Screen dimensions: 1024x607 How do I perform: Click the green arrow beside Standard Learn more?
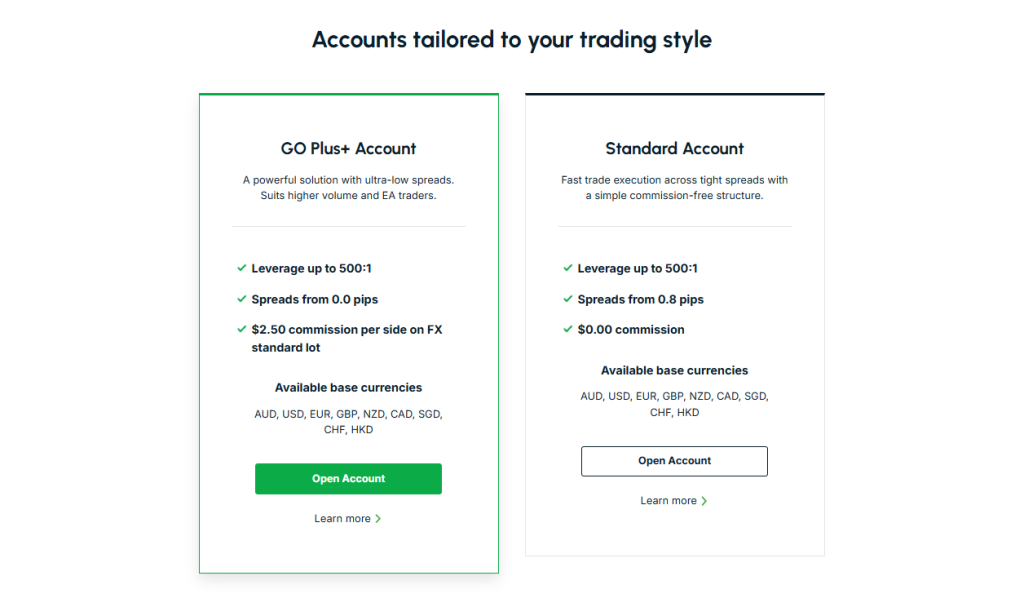coord(703,500)
